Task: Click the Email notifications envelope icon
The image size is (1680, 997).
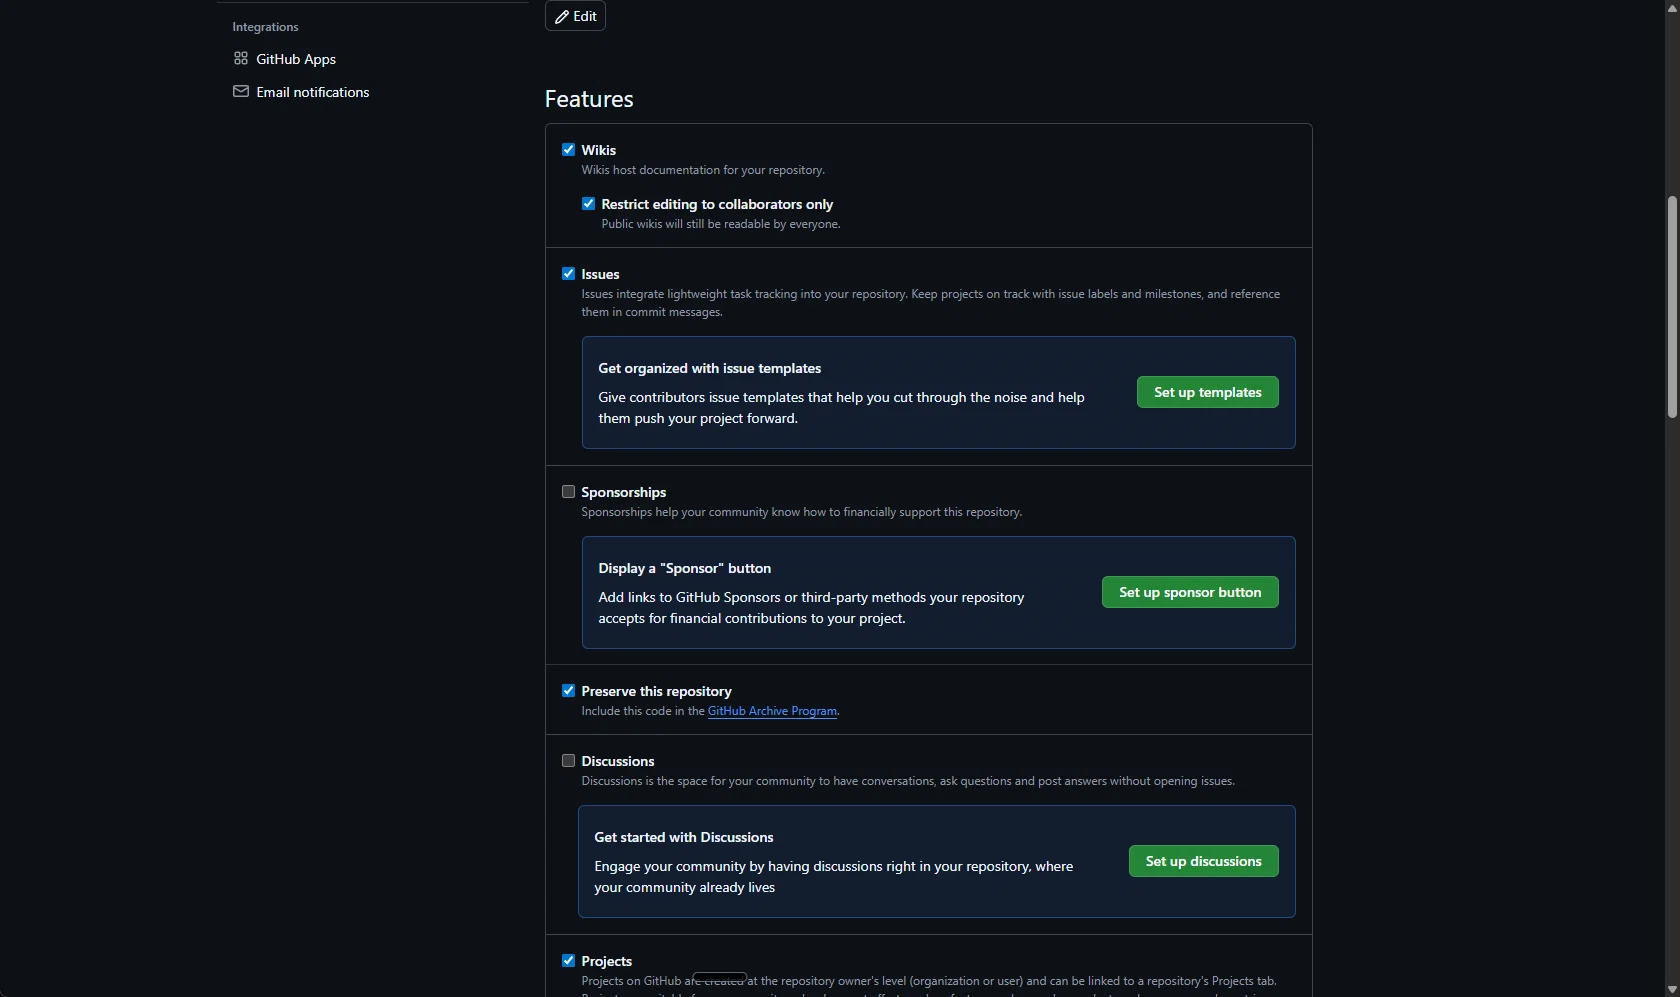Action: (240, 91)
